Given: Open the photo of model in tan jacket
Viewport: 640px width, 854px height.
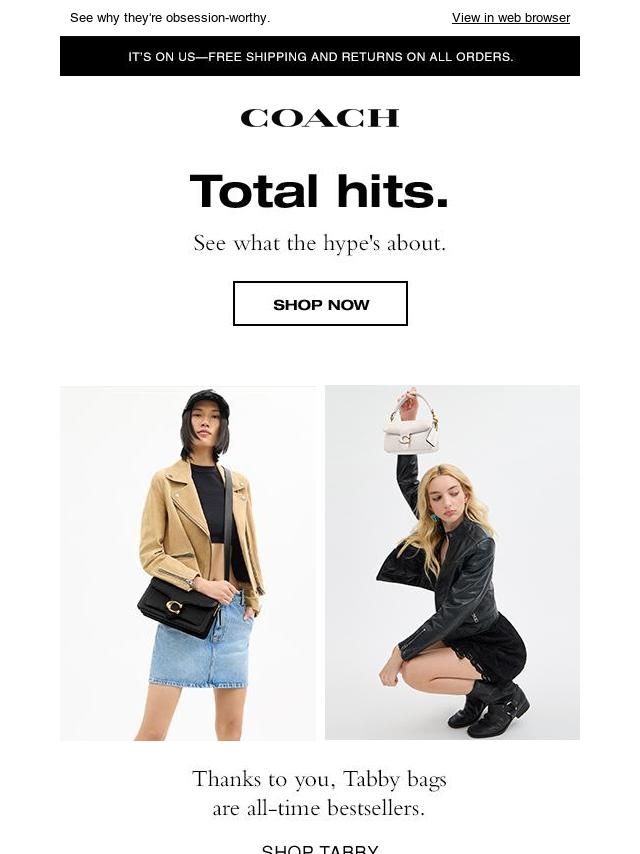Looking at the screenshot, I should pyautogui.click(x=188, y=563).
